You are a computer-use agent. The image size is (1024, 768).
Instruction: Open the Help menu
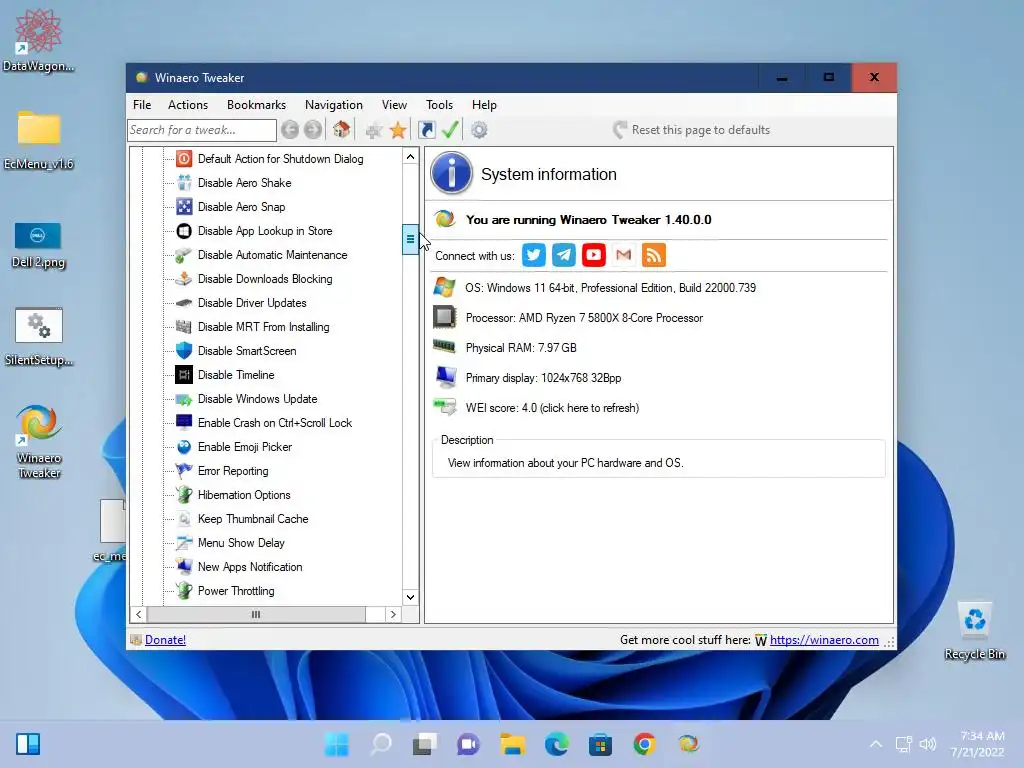pos(484,104)
